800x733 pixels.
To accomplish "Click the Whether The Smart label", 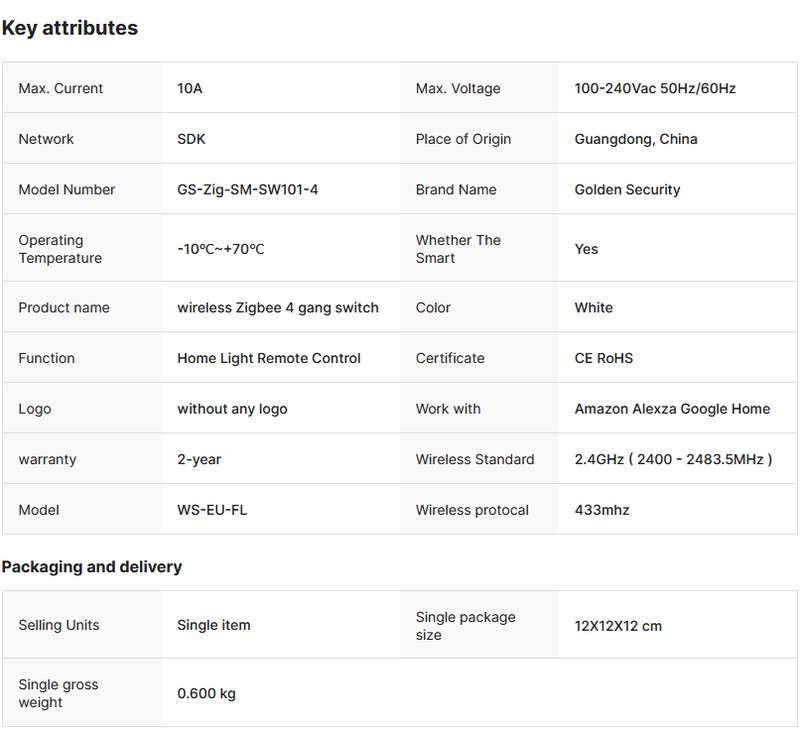I will tap(458, 249).
